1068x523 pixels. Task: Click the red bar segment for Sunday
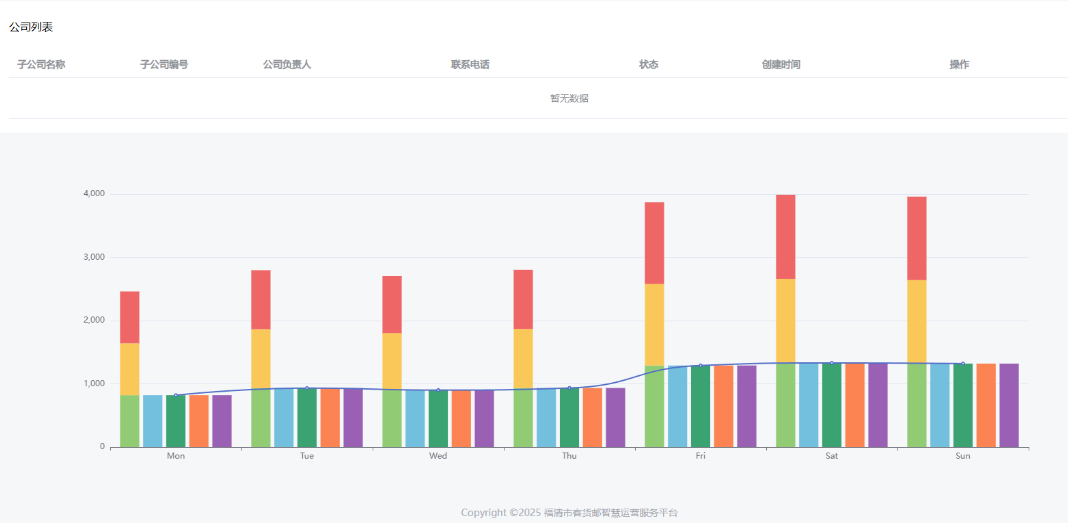click(917, 238)
